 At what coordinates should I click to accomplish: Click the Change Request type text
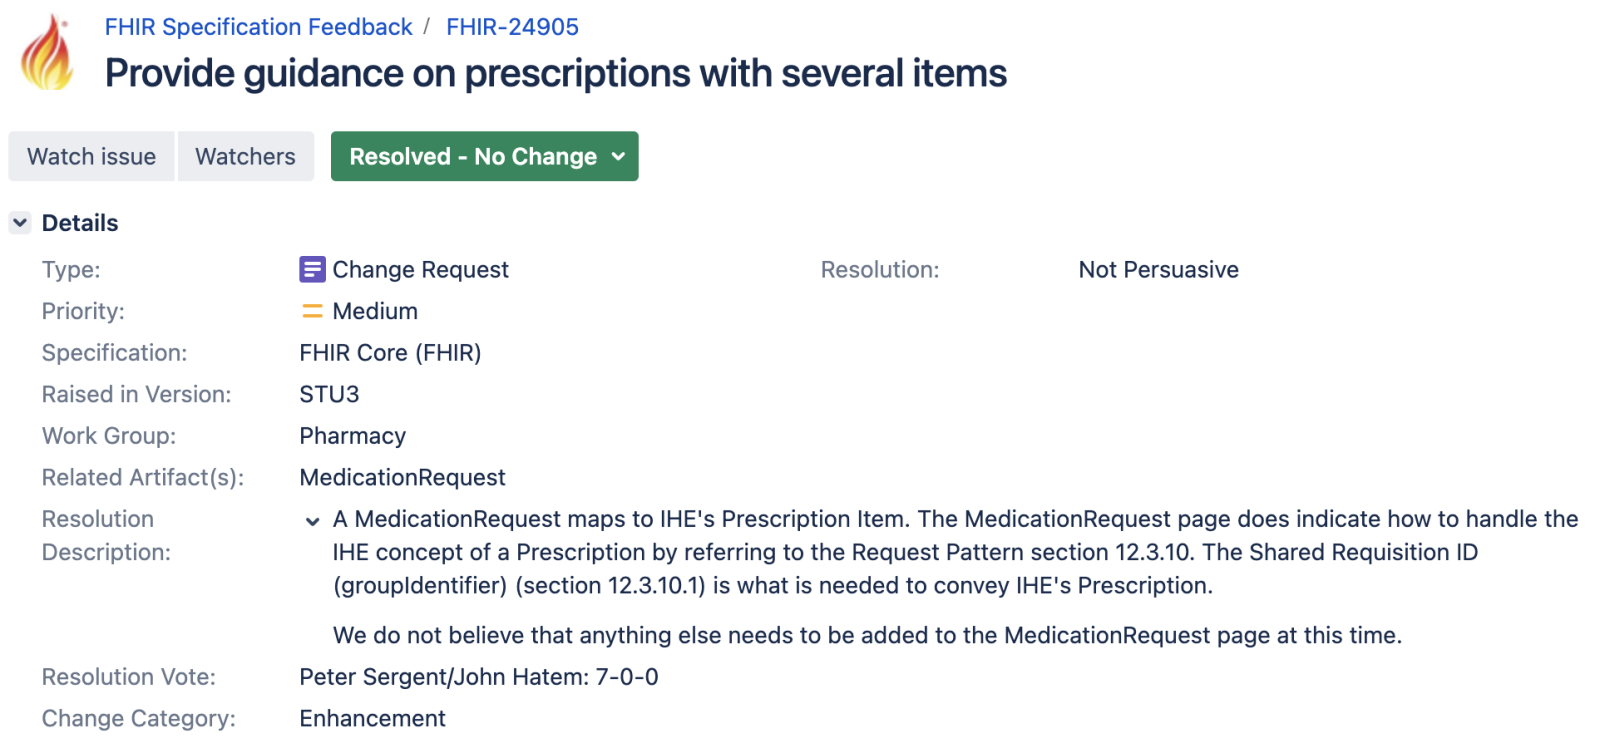[x=420, y=270]
